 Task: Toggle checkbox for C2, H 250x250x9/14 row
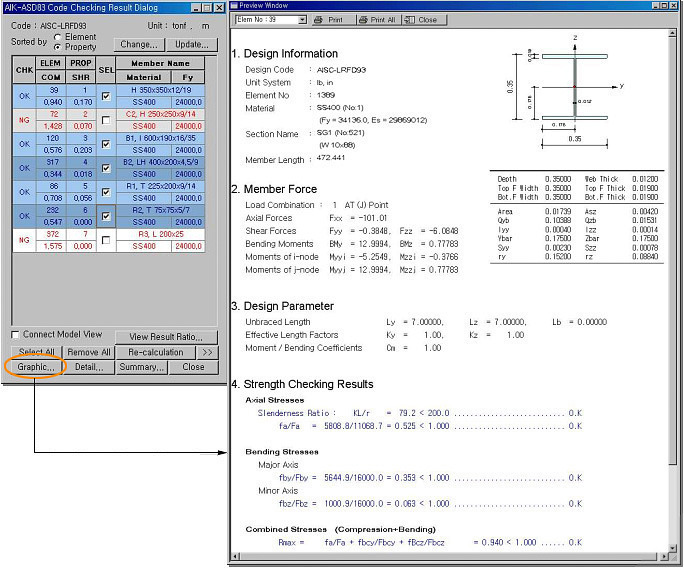click(106, 120)
